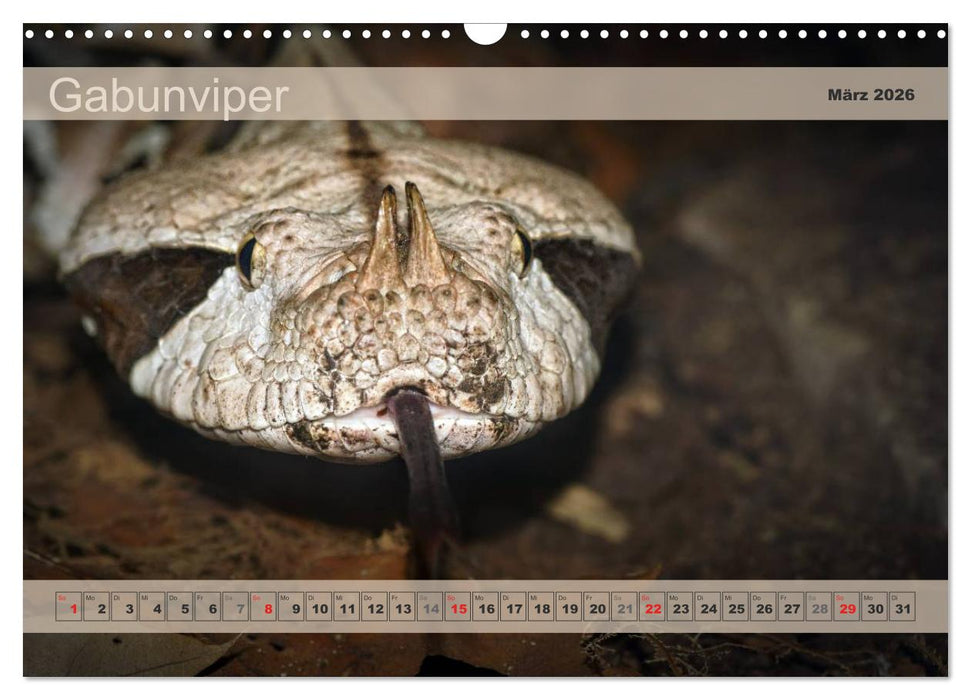The width and height of the screenshot is (971, 700).
Task: Select Saturday 21 greyed date cell
Action: tap(625, 607)
